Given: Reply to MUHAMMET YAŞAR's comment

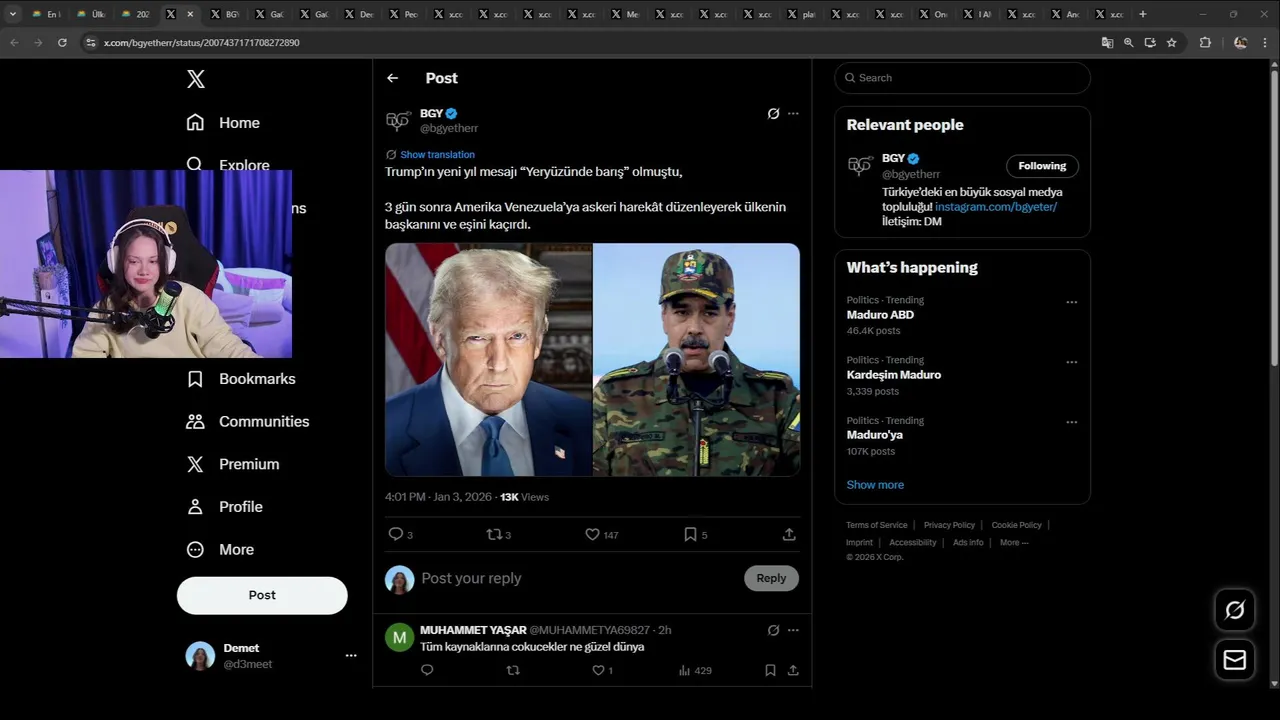Looking at the screenshot, I should pyautogui.click(x=427, y=671).
